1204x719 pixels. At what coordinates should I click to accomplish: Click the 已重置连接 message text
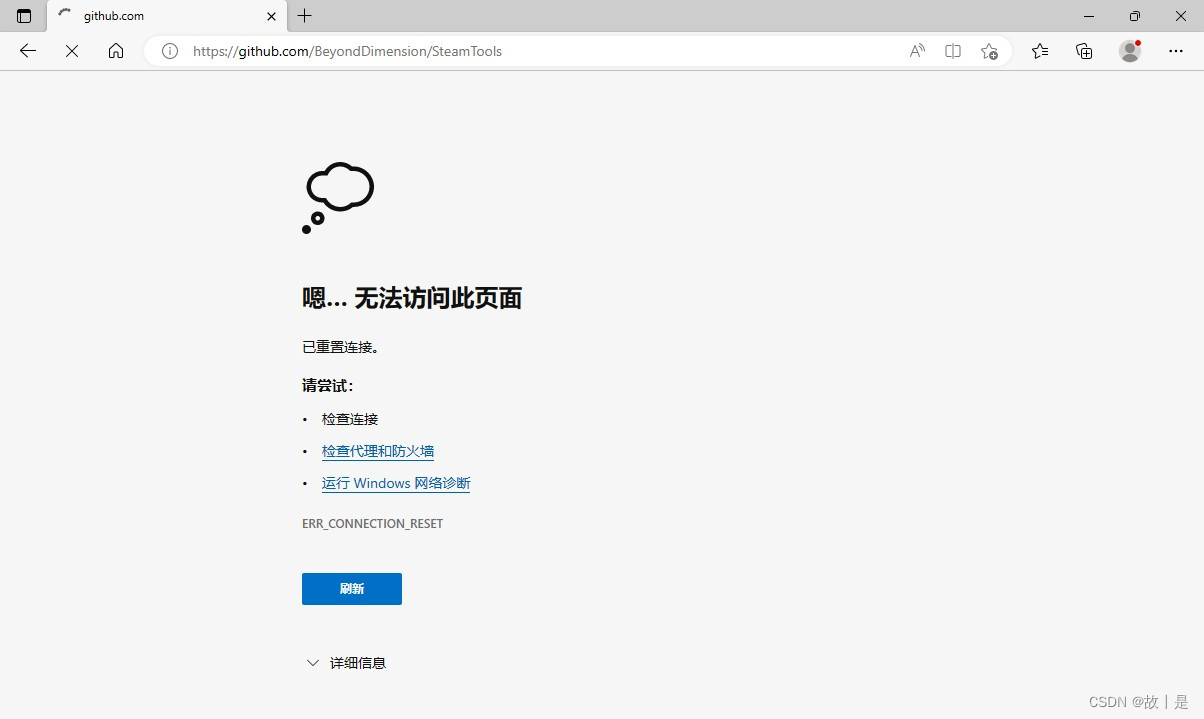(341, 347)
